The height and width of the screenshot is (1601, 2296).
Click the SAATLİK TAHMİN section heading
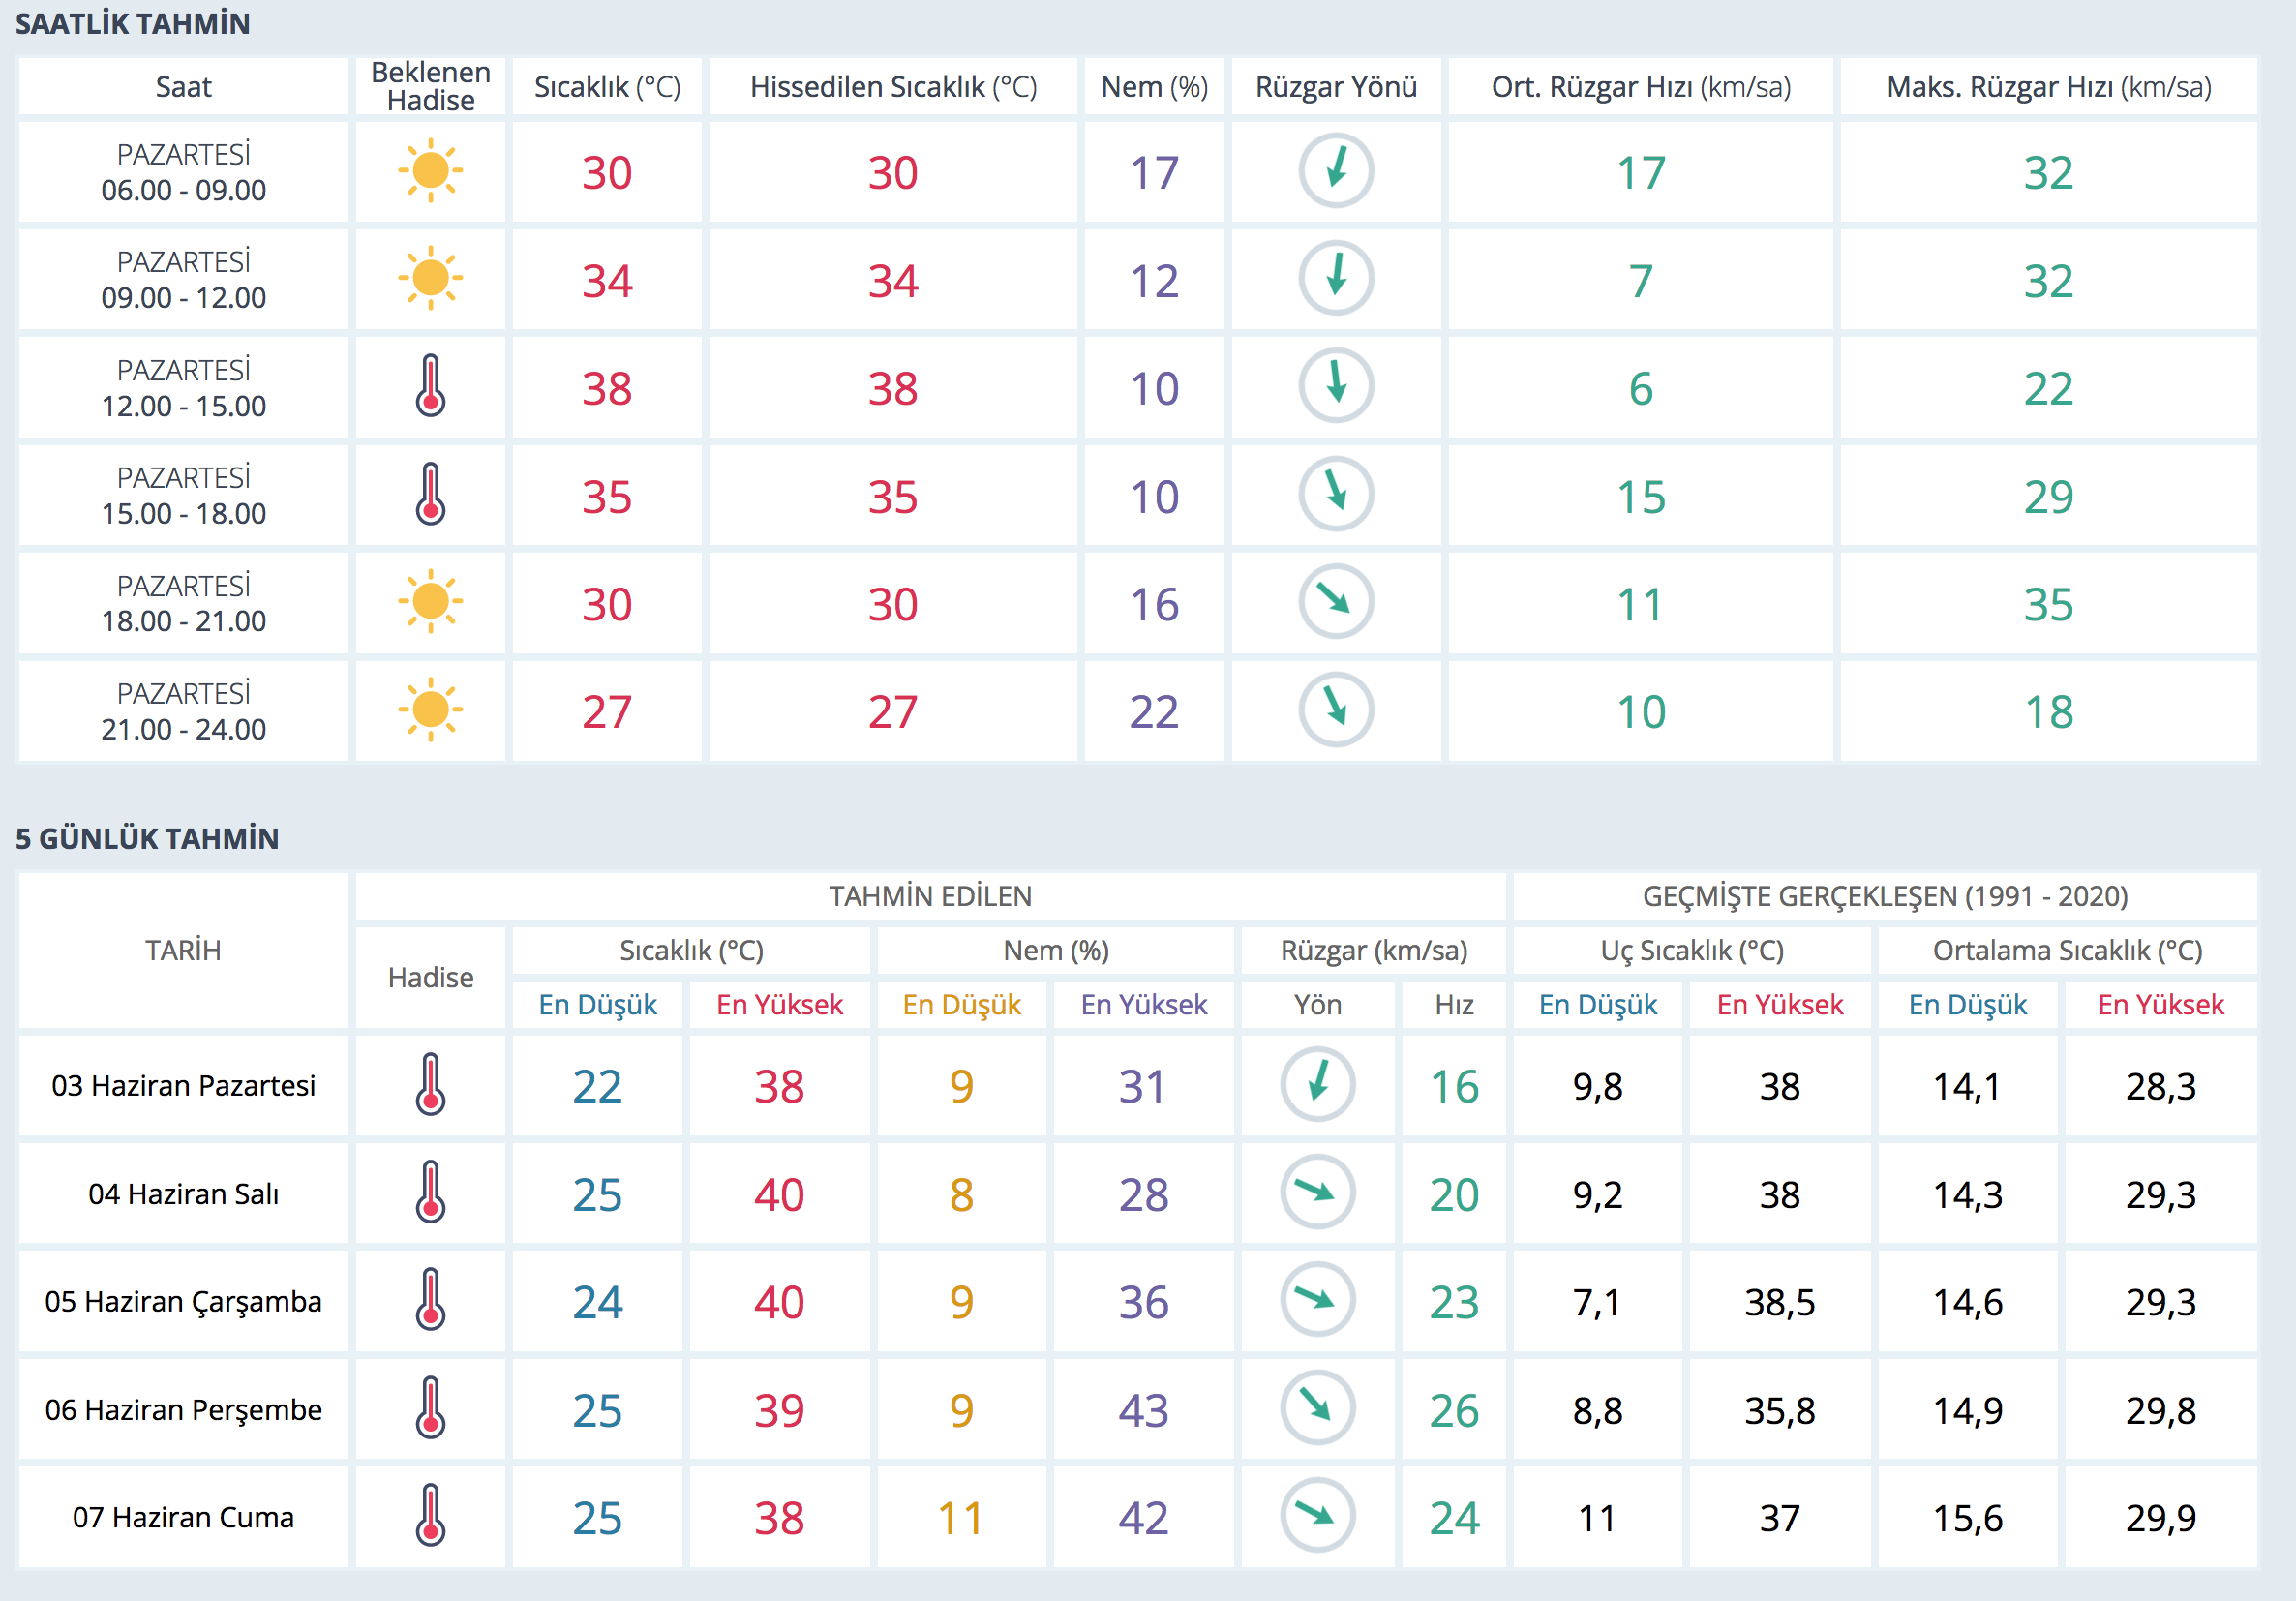[133, 24]
